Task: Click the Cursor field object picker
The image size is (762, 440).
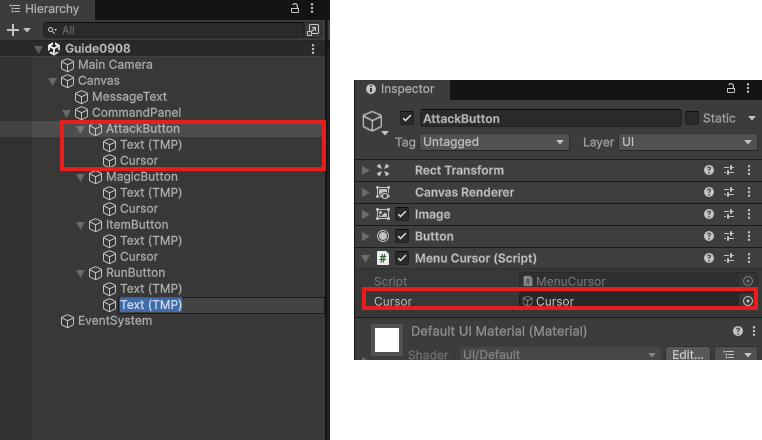Action: tap(748, 301)
